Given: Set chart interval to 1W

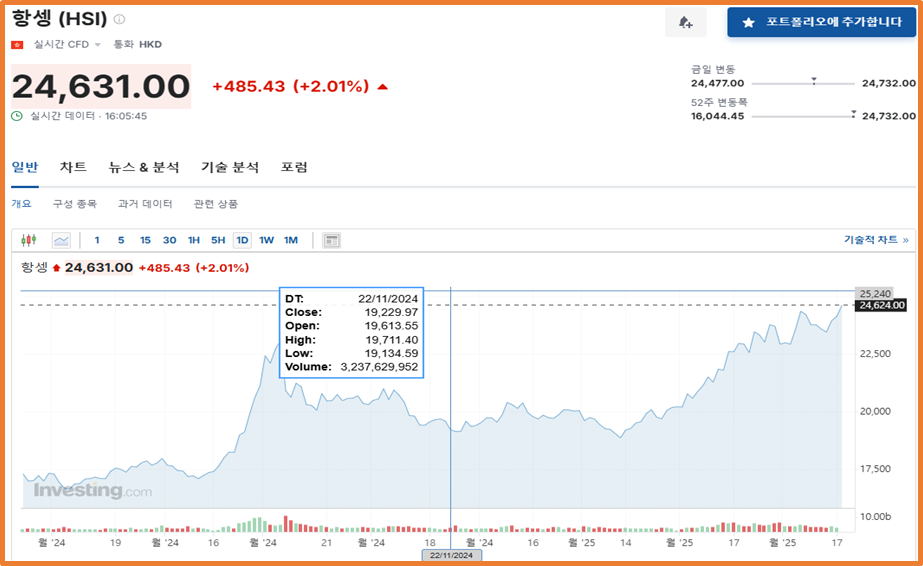Looking at the screenshot, I should 267,240.
